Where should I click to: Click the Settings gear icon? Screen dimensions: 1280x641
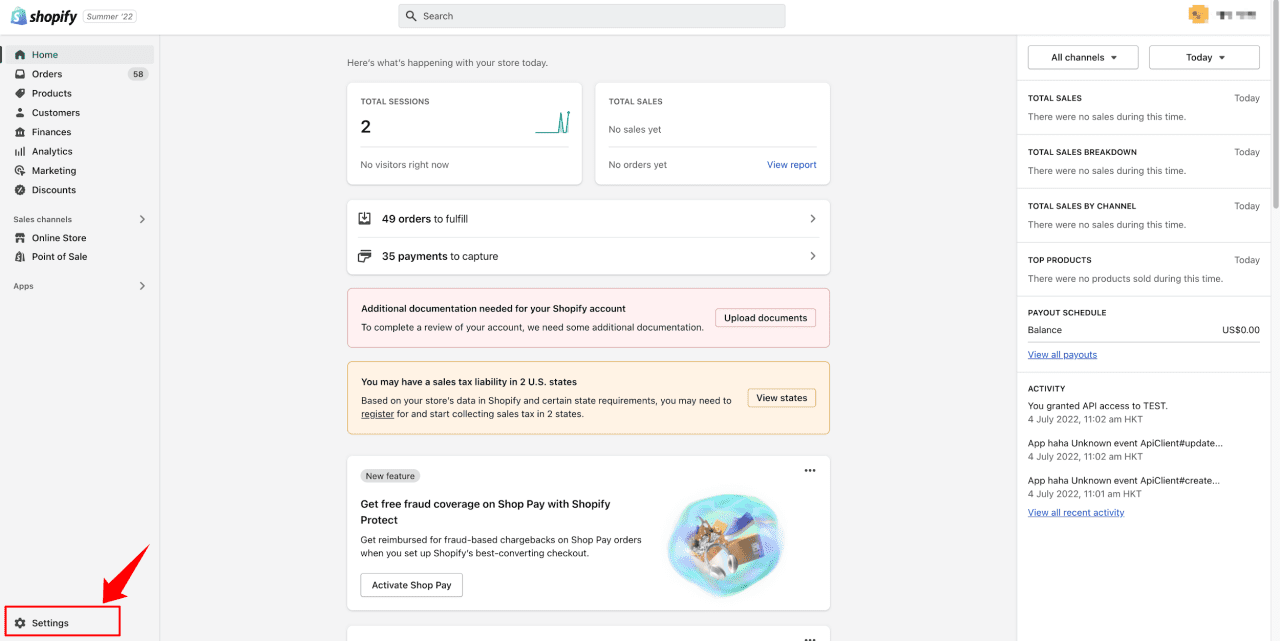[20, 623]
